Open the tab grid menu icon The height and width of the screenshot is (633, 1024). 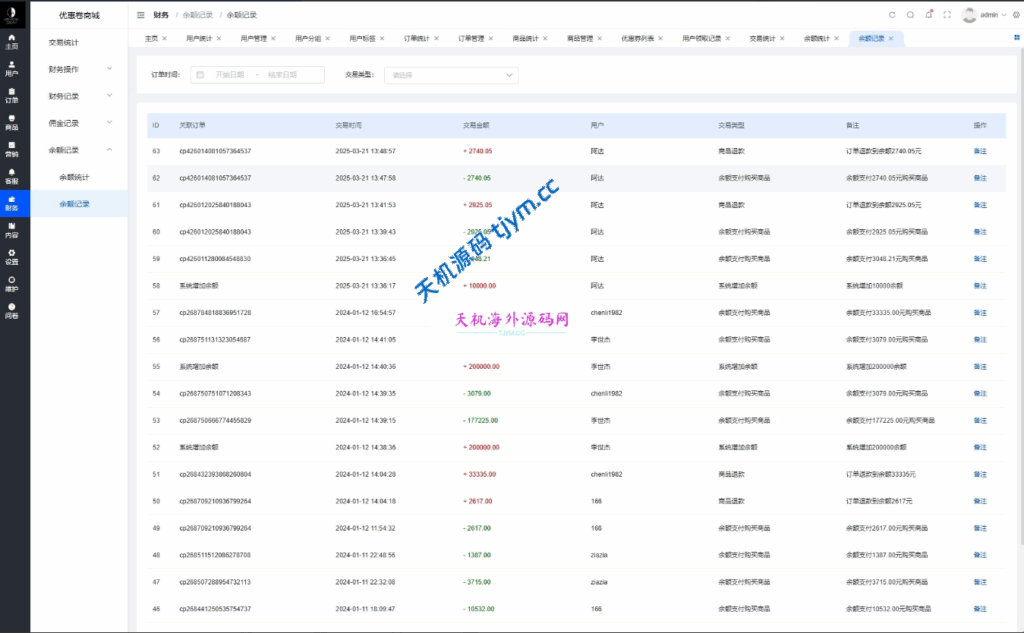(1017, 38)
